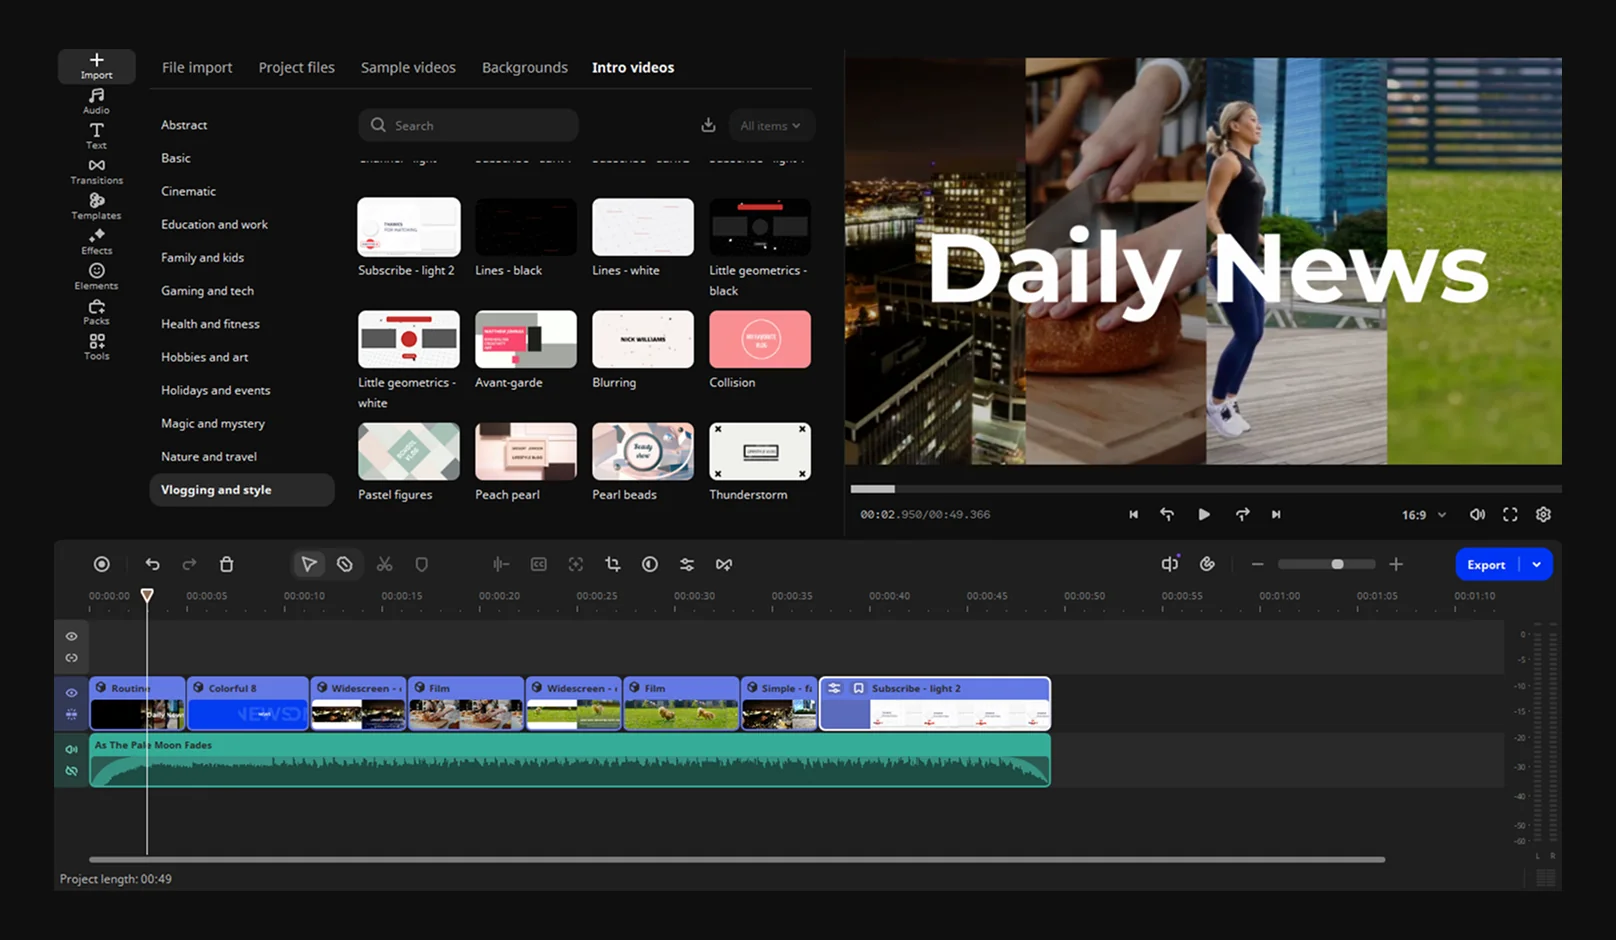Select the Gaming and tech category
The image size is (1616, 940).
208,291
